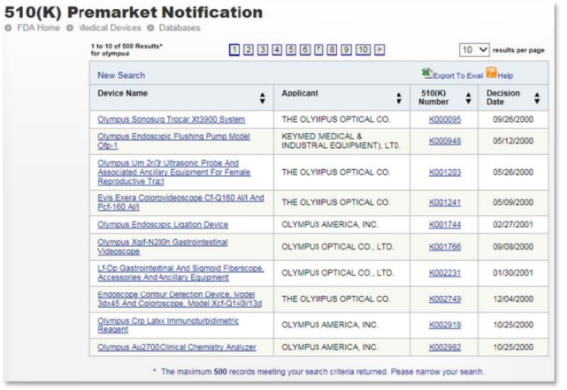Click the Excel icon beside Export To Excel
Viewport: 567px width, 390px height.
coord(427,74)
